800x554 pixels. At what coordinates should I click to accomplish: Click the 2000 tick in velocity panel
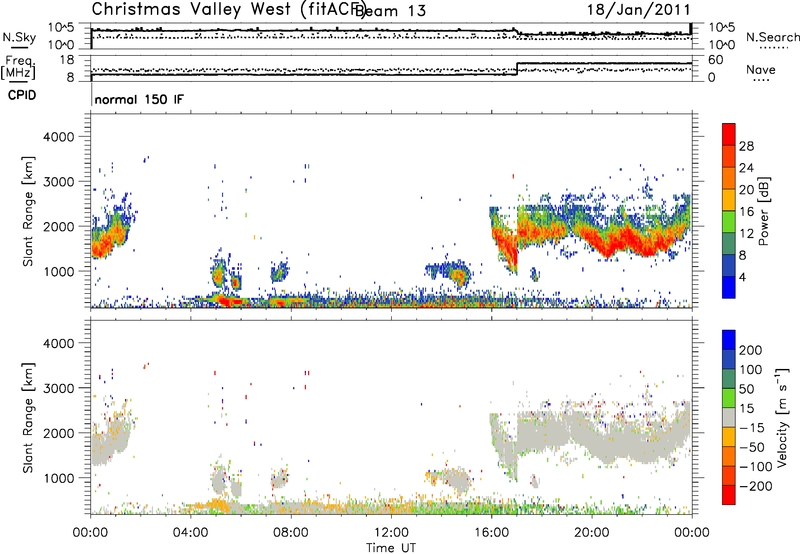(58, 433)
